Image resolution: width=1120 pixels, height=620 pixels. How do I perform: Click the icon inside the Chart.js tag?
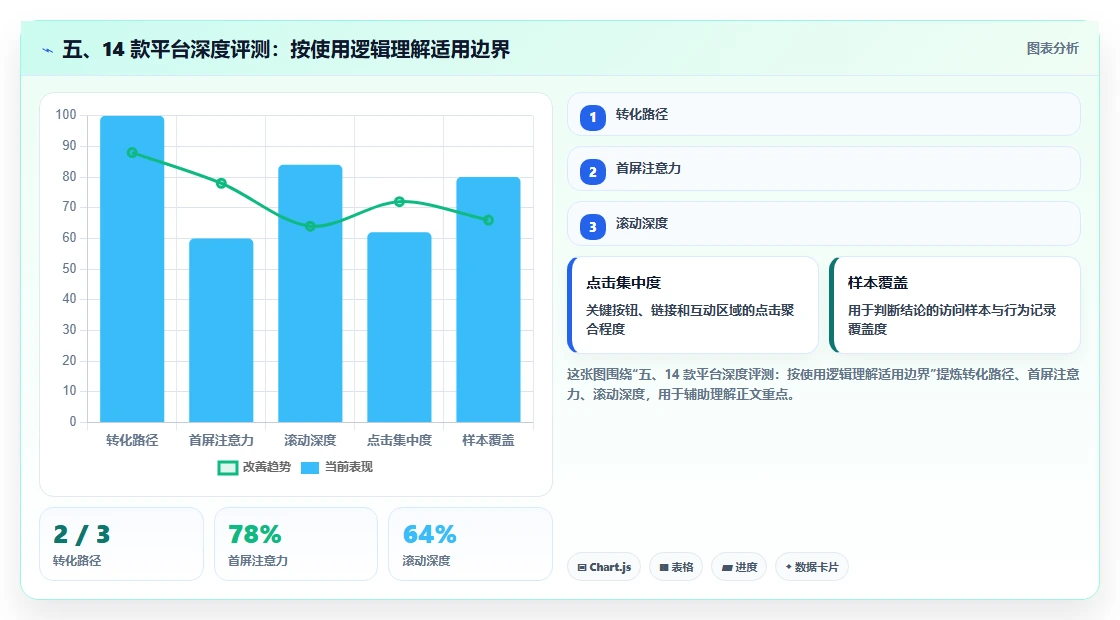click(x=582, y=568)
